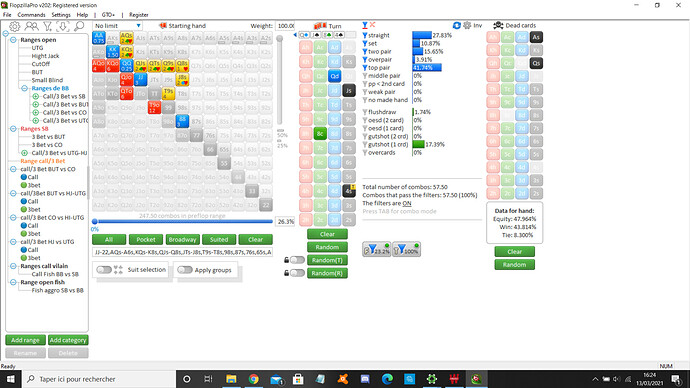Click the magnifier search icon above range tree

pos(79,26)
